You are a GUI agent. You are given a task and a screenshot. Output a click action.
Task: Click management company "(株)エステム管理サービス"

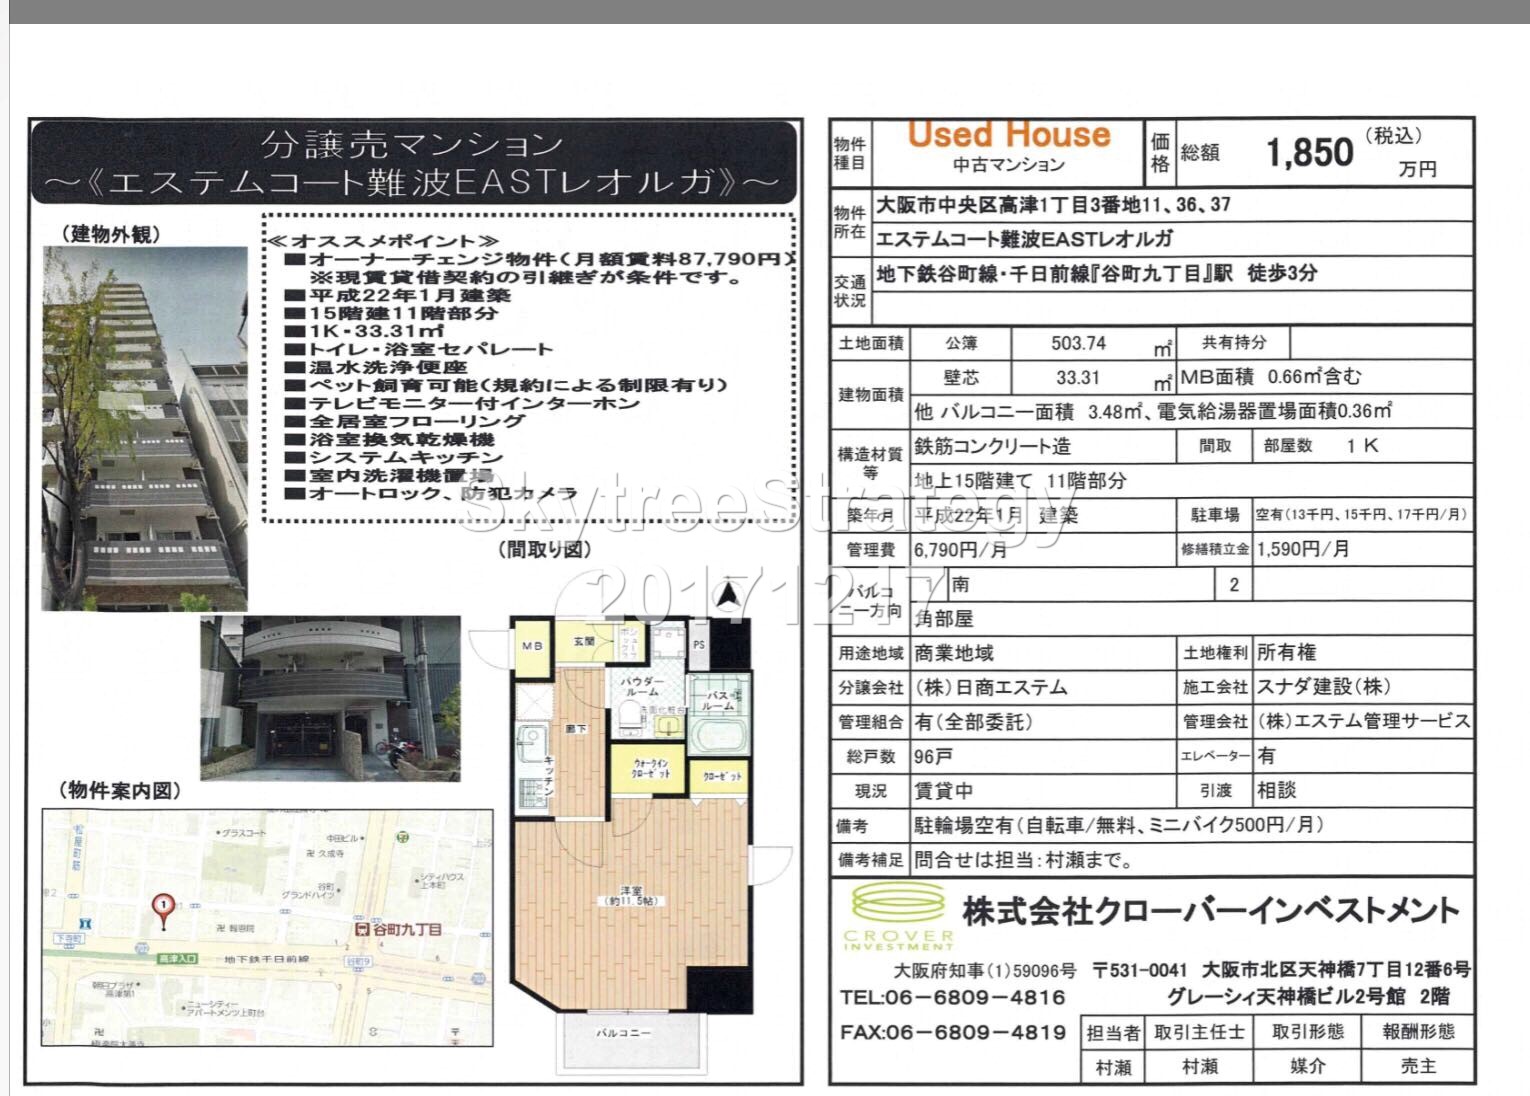(1364, 722)
